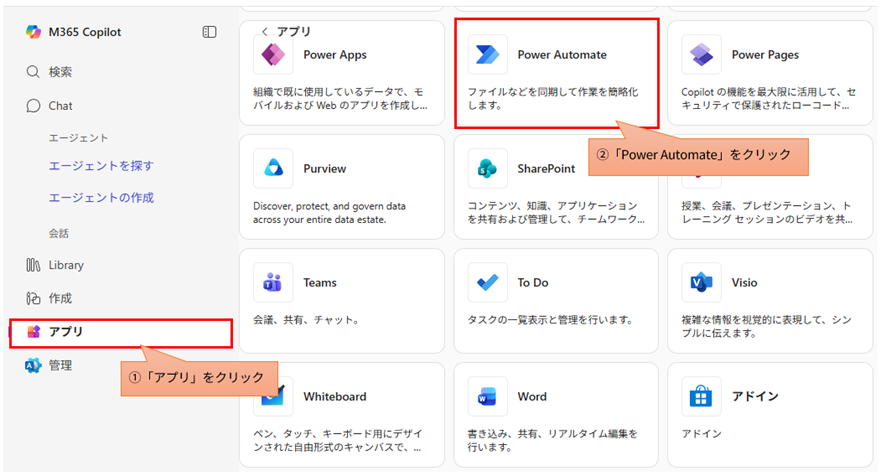886x476 pixels.
Task: Click the SharePoint app icon
Action: pyautogui.click(x=487, y=168)
